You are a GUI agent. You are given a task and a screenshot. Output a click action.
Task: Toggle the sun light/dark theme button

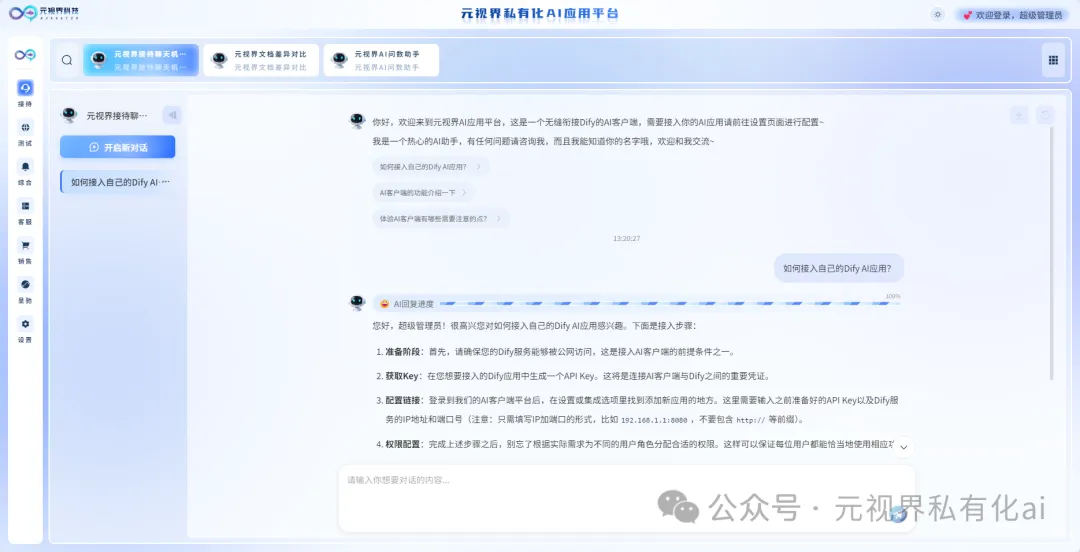point(937,14)
